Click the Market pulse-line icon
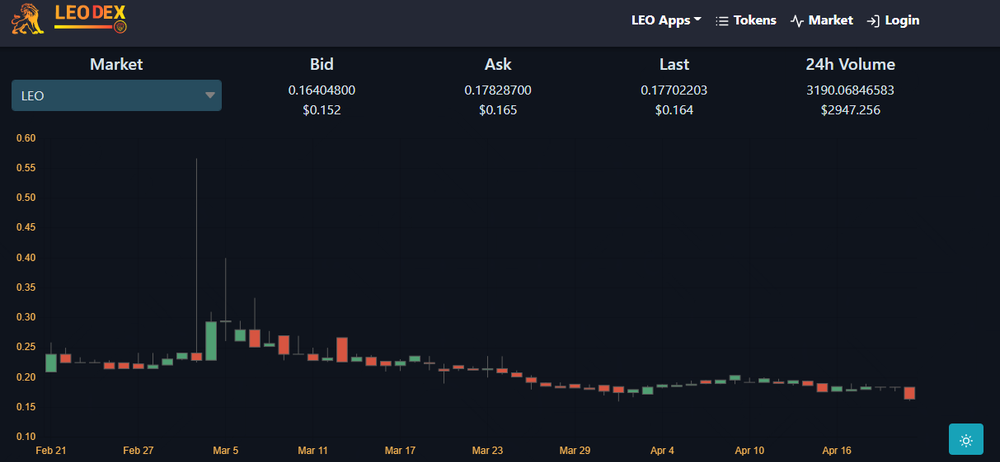The width and height of the screenshot is (1000, 462). [x=797, y=21]
